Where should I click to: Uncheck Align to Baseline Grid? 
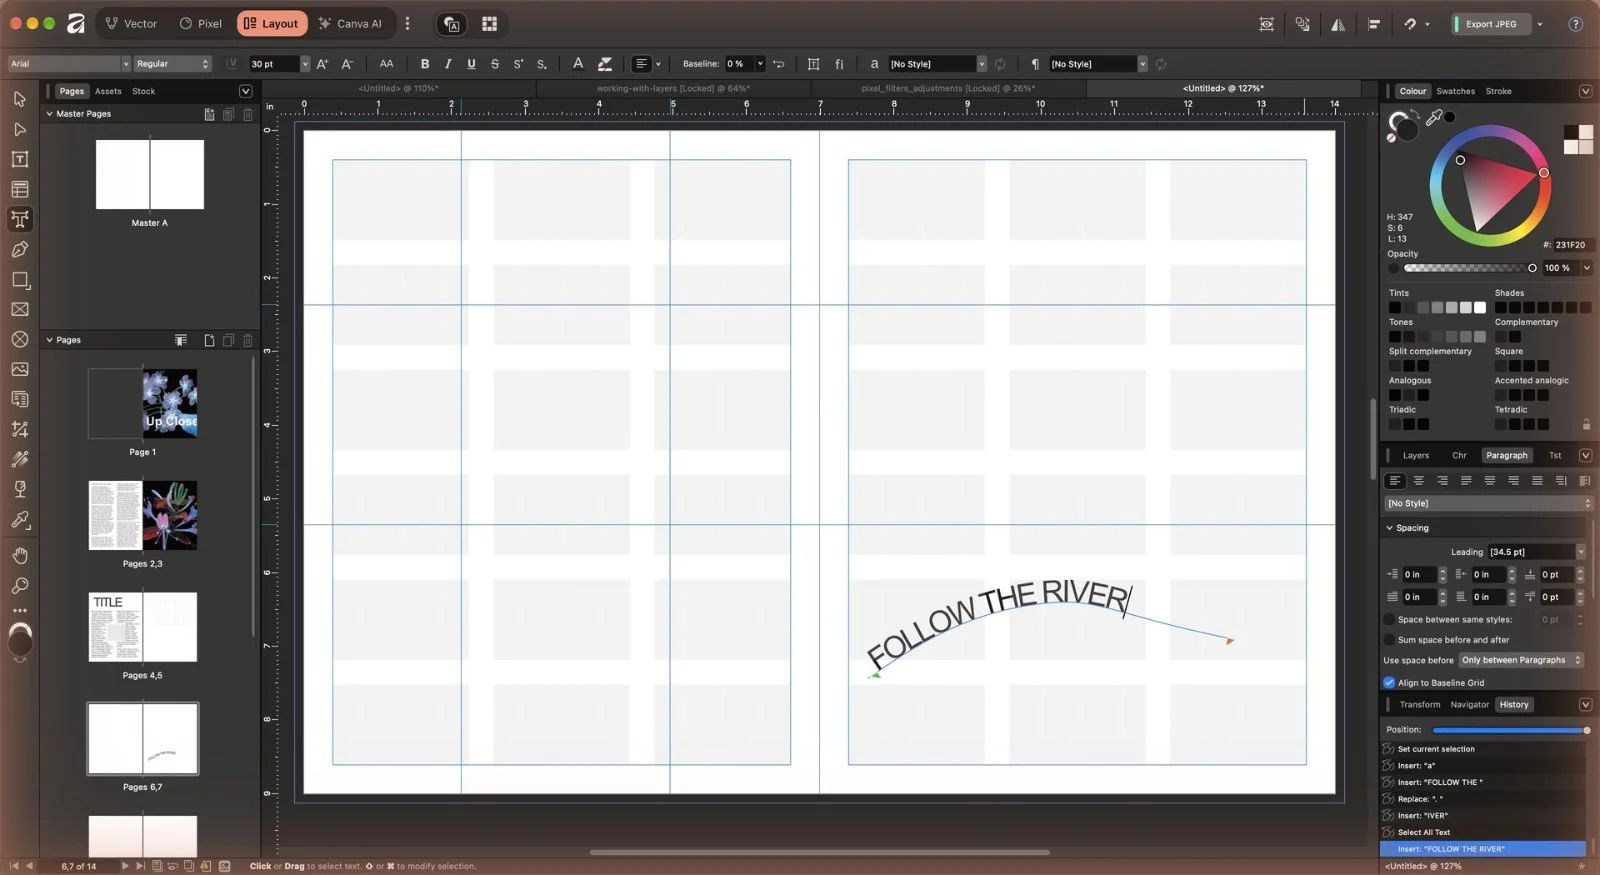coord(1389,682)
